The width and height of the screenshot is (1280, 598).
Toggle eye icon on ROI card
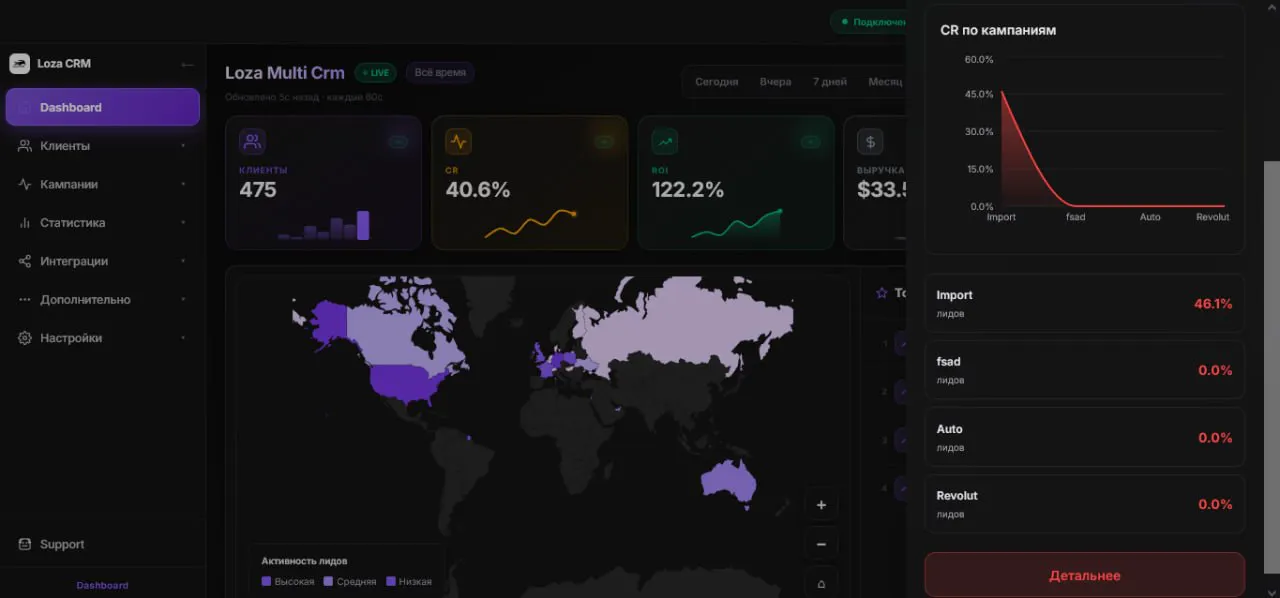pos(811,141)
